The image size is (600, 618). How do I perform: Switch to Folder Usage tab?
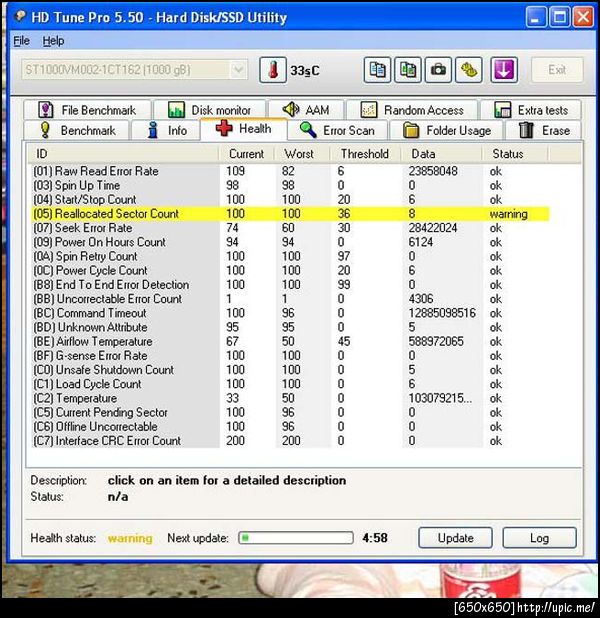[446, 130]
